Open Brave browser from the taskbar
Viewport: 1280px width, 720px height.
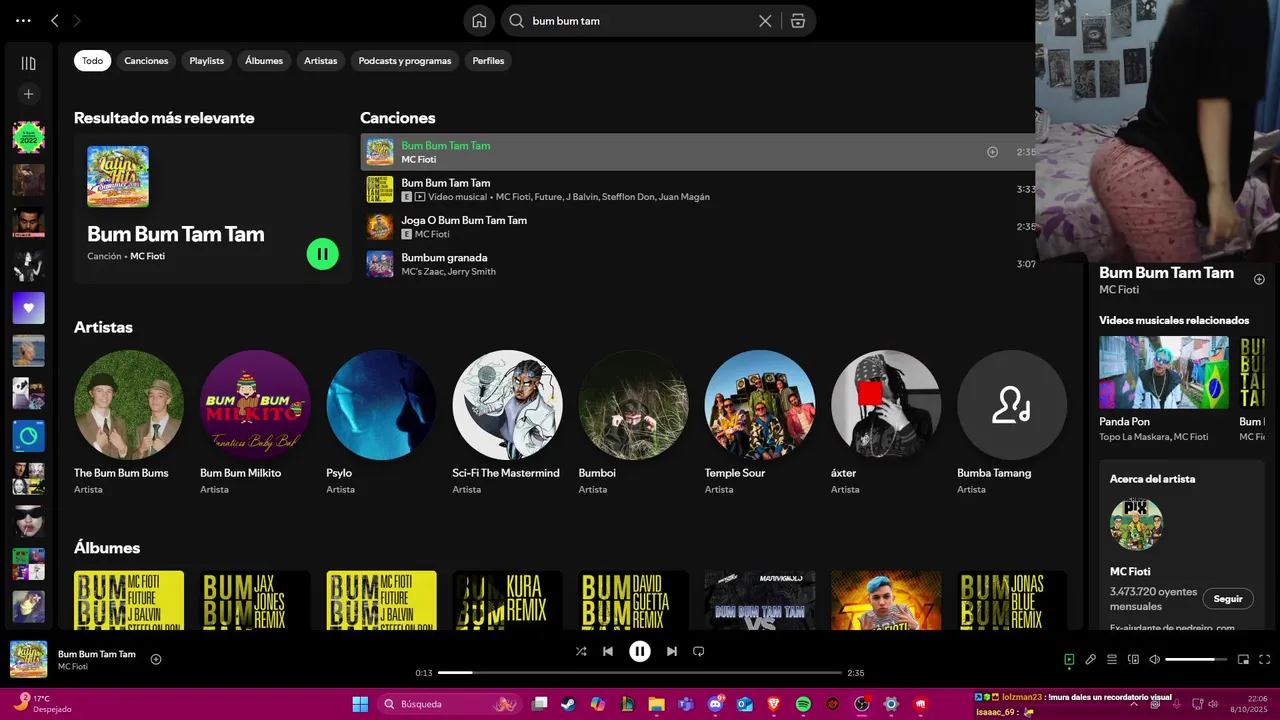pos(774,704)
